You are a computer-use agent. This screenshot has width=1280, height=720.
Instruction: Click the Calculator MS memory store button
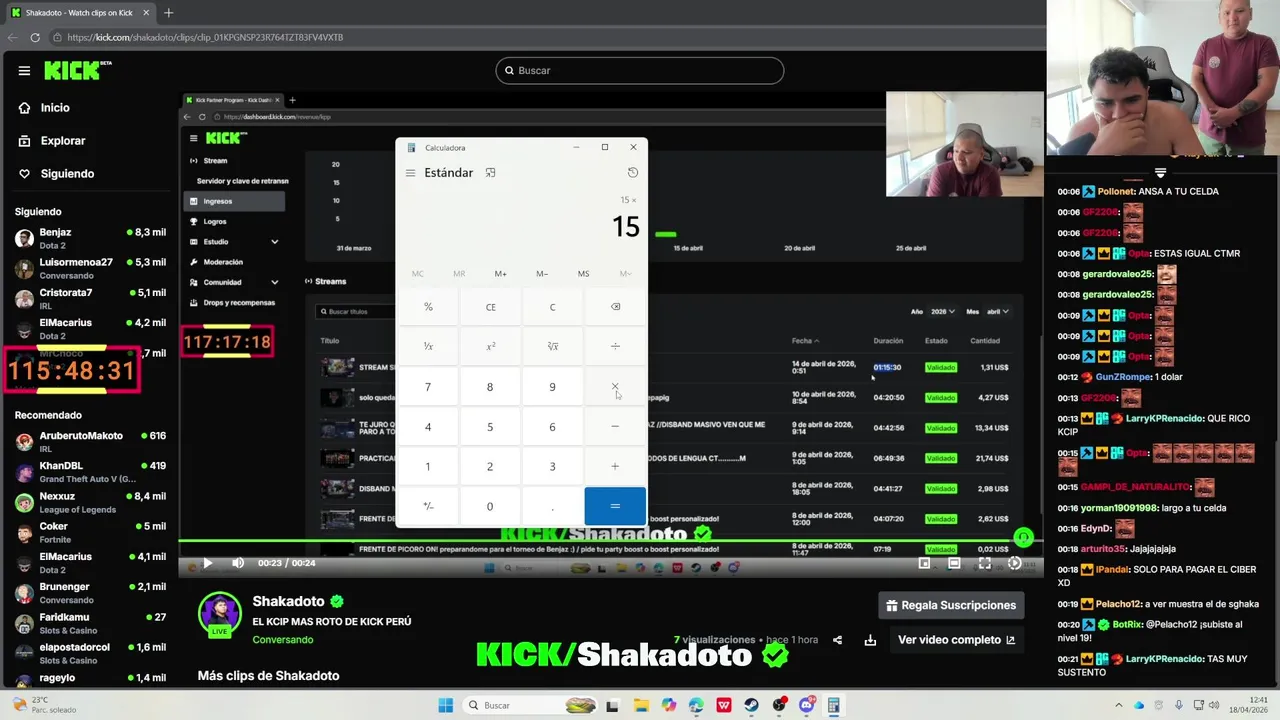tap(583, 274)
